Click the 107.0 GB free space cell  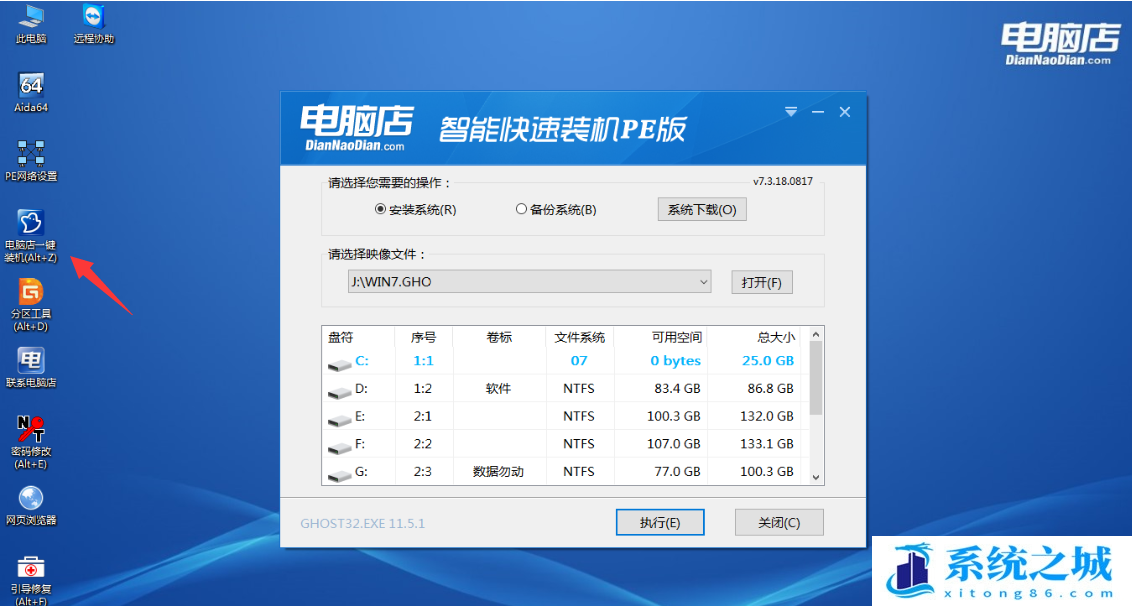[674, 443]
